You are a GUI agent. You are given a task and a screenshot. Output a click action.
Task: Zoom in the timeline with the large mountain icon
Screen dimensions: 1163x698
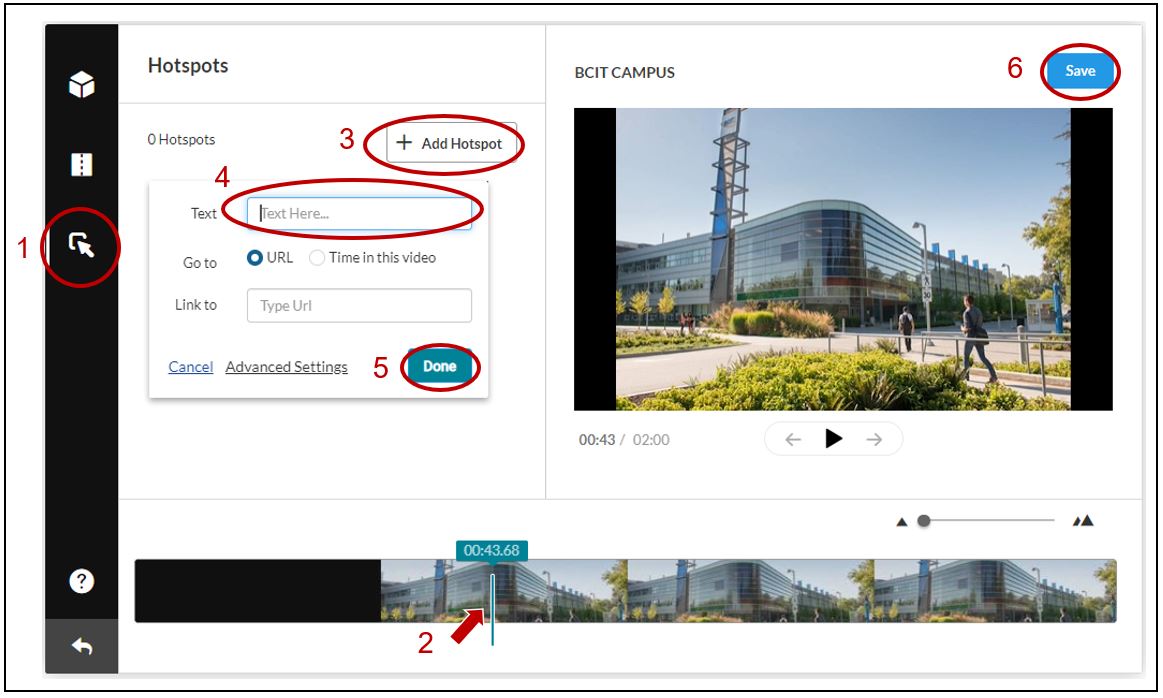point(1083,521)
